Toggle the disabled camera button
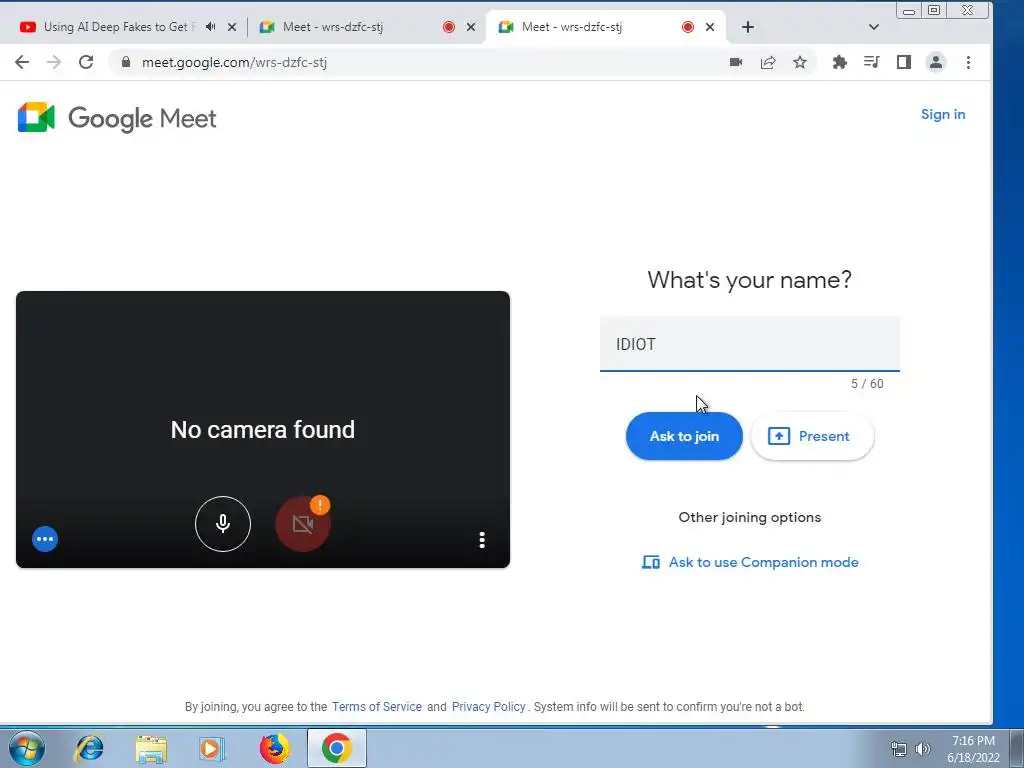This screenshot has width=1024, height=768. [x=302, y=524]
